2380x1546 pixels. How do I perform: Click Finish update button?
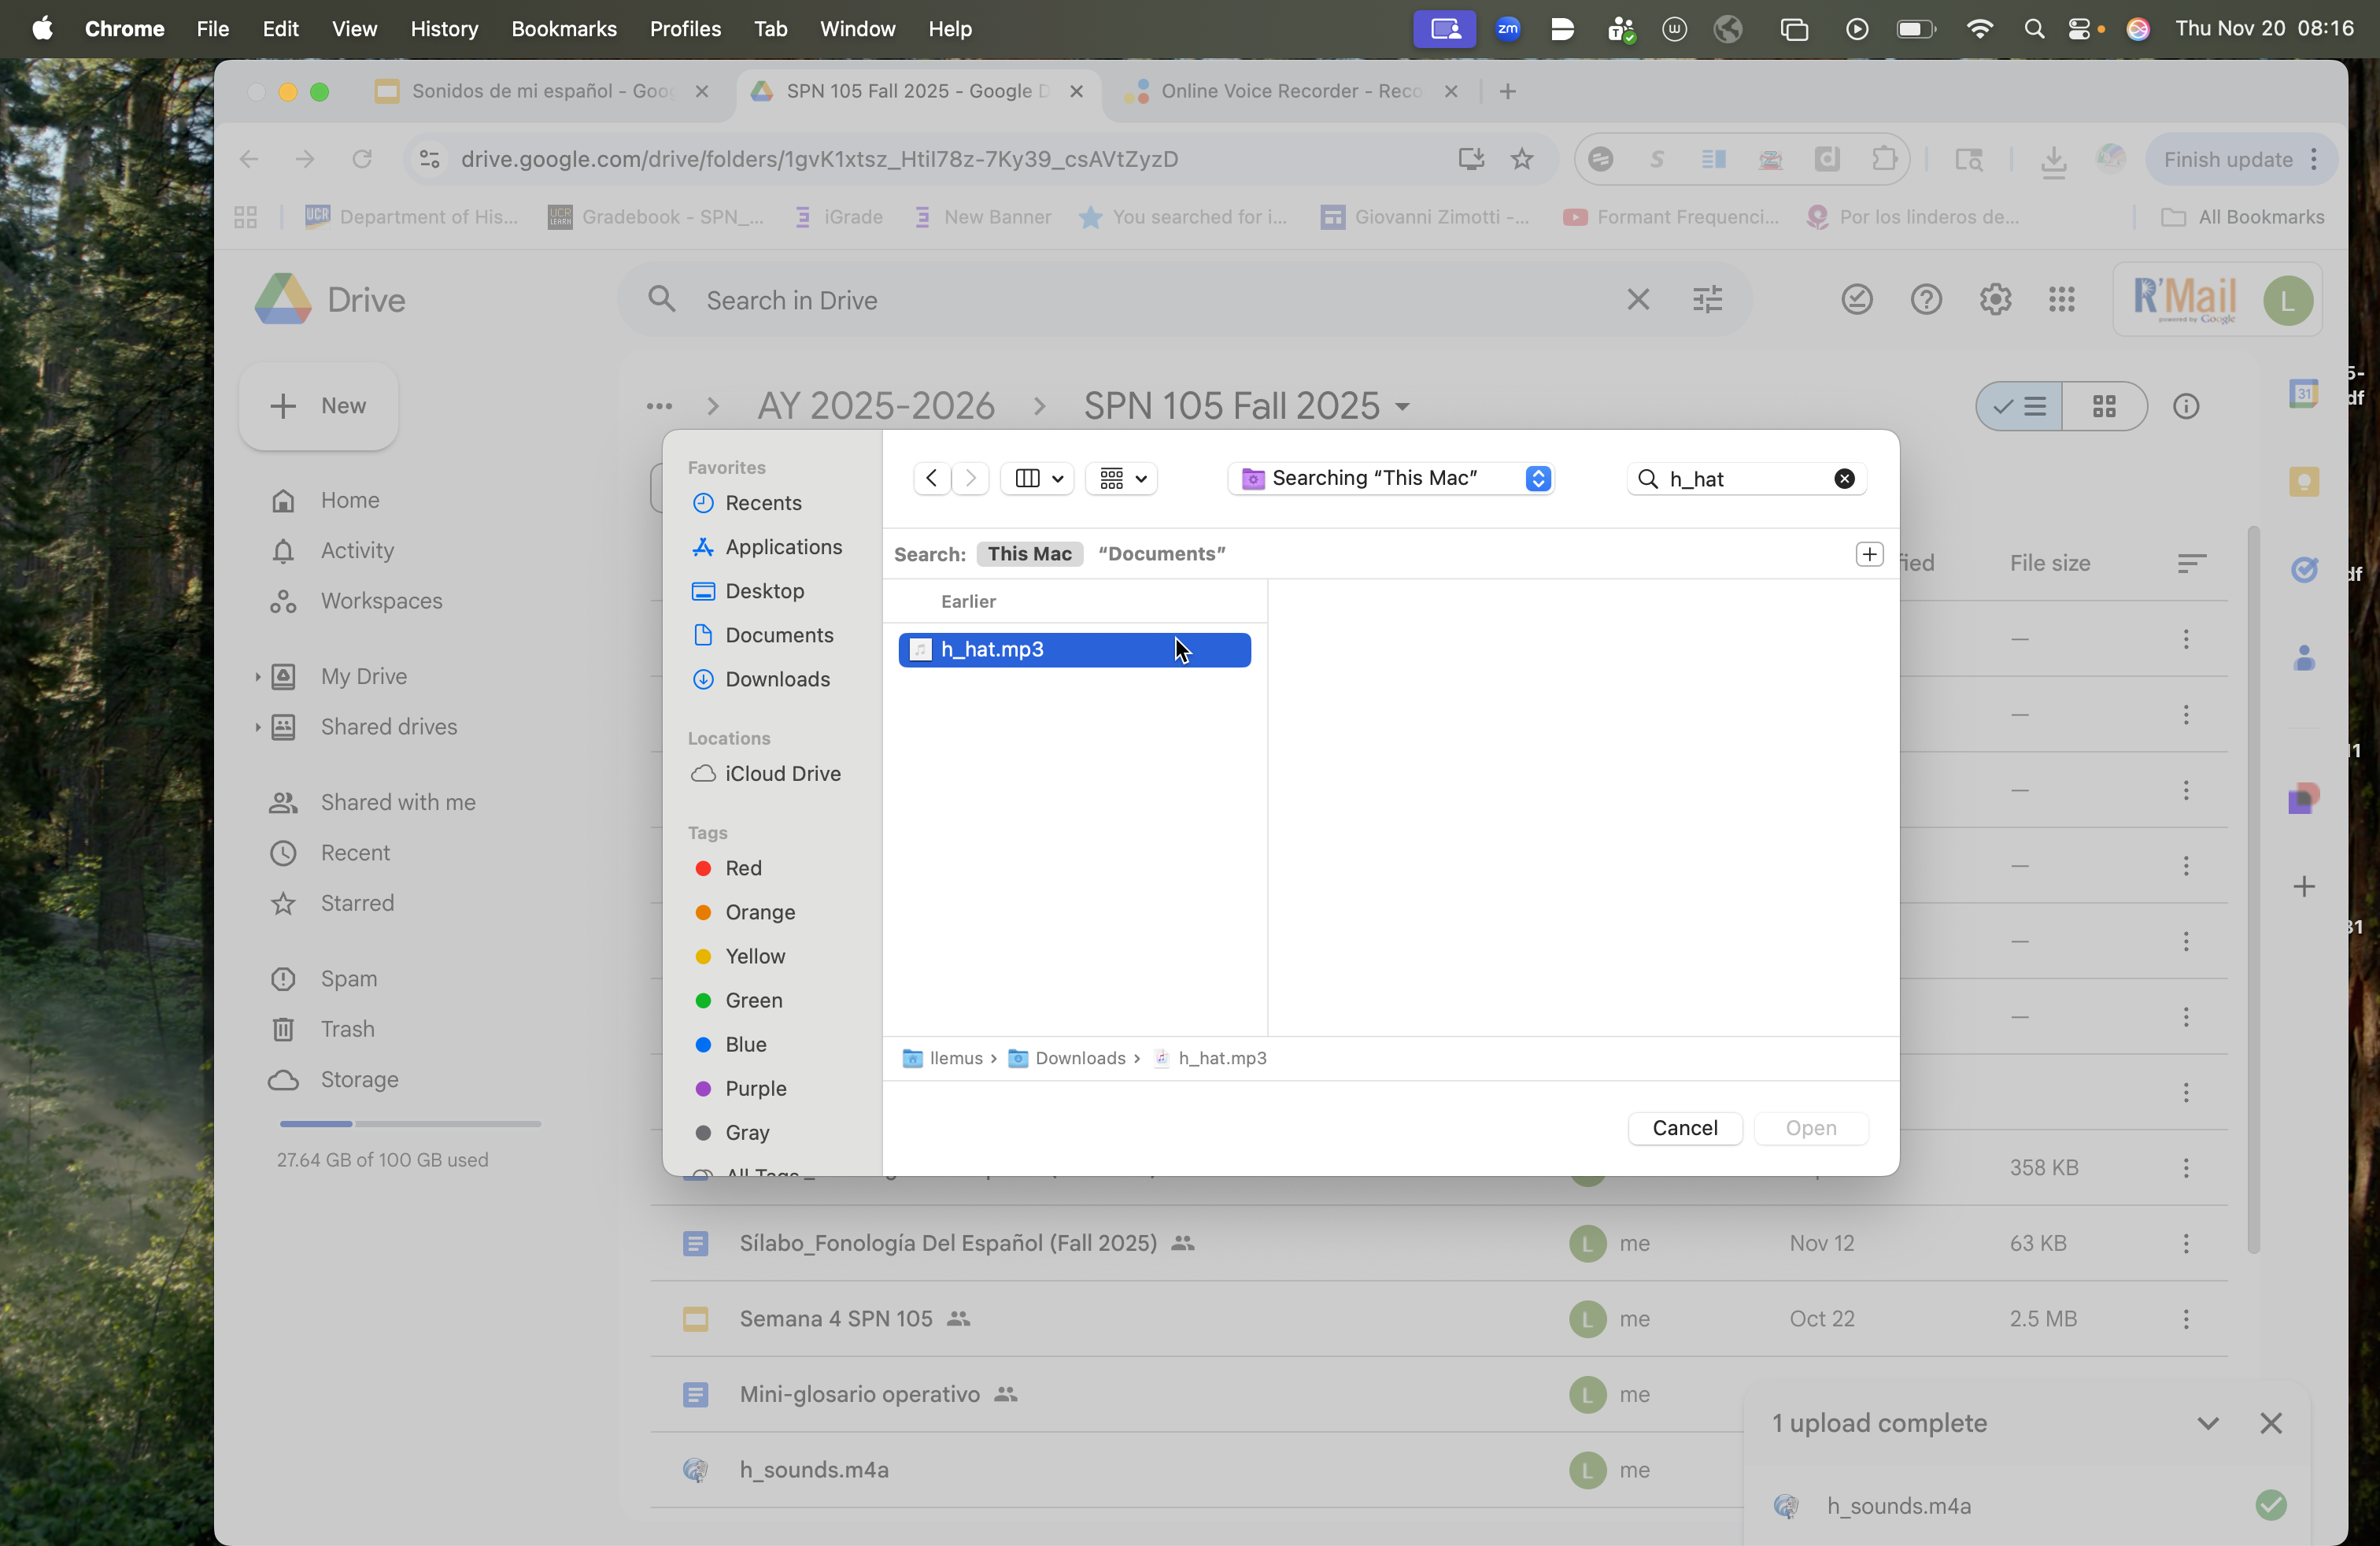click(2240, 159)
